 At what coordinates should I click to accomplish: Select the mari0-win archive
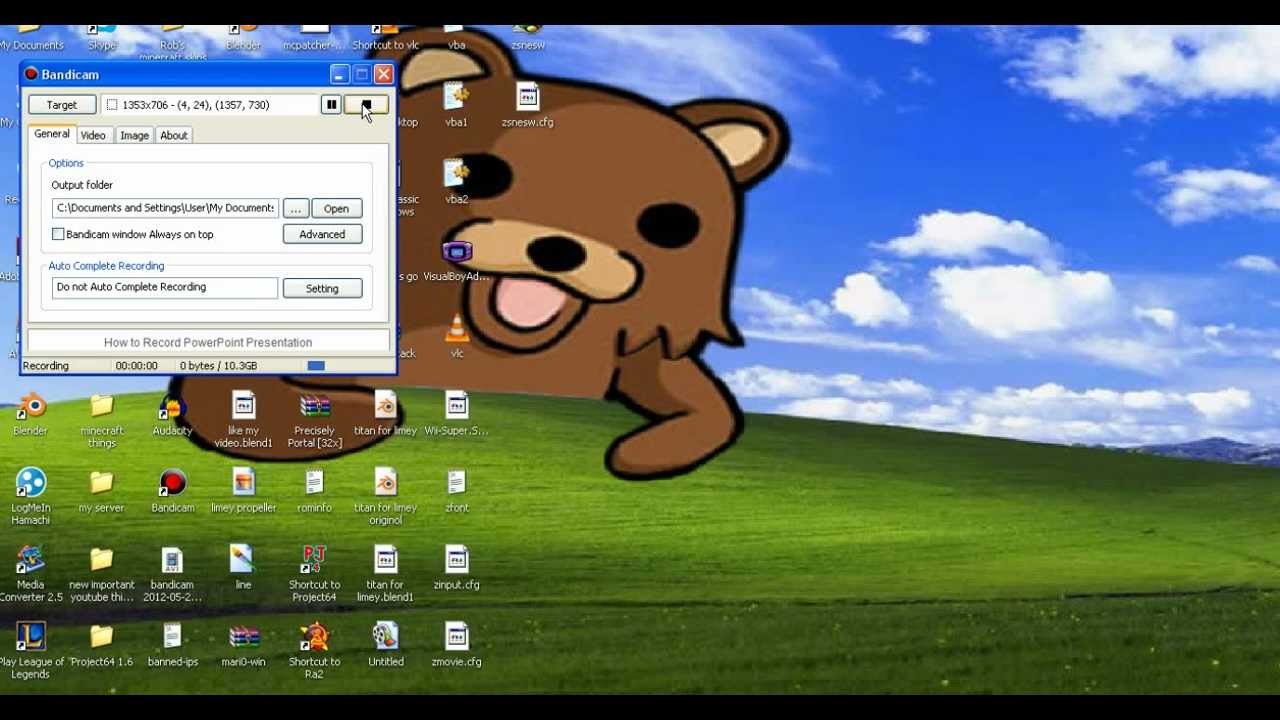[243, 645]
